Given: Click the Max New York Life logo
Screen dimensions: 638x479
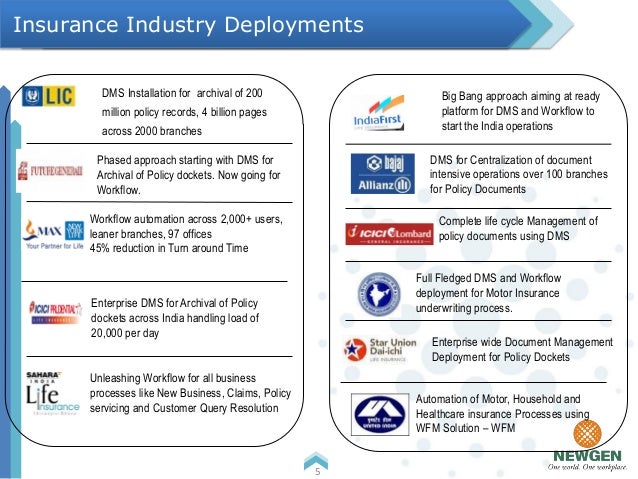Looking at the screenshot, I should 54,234.
